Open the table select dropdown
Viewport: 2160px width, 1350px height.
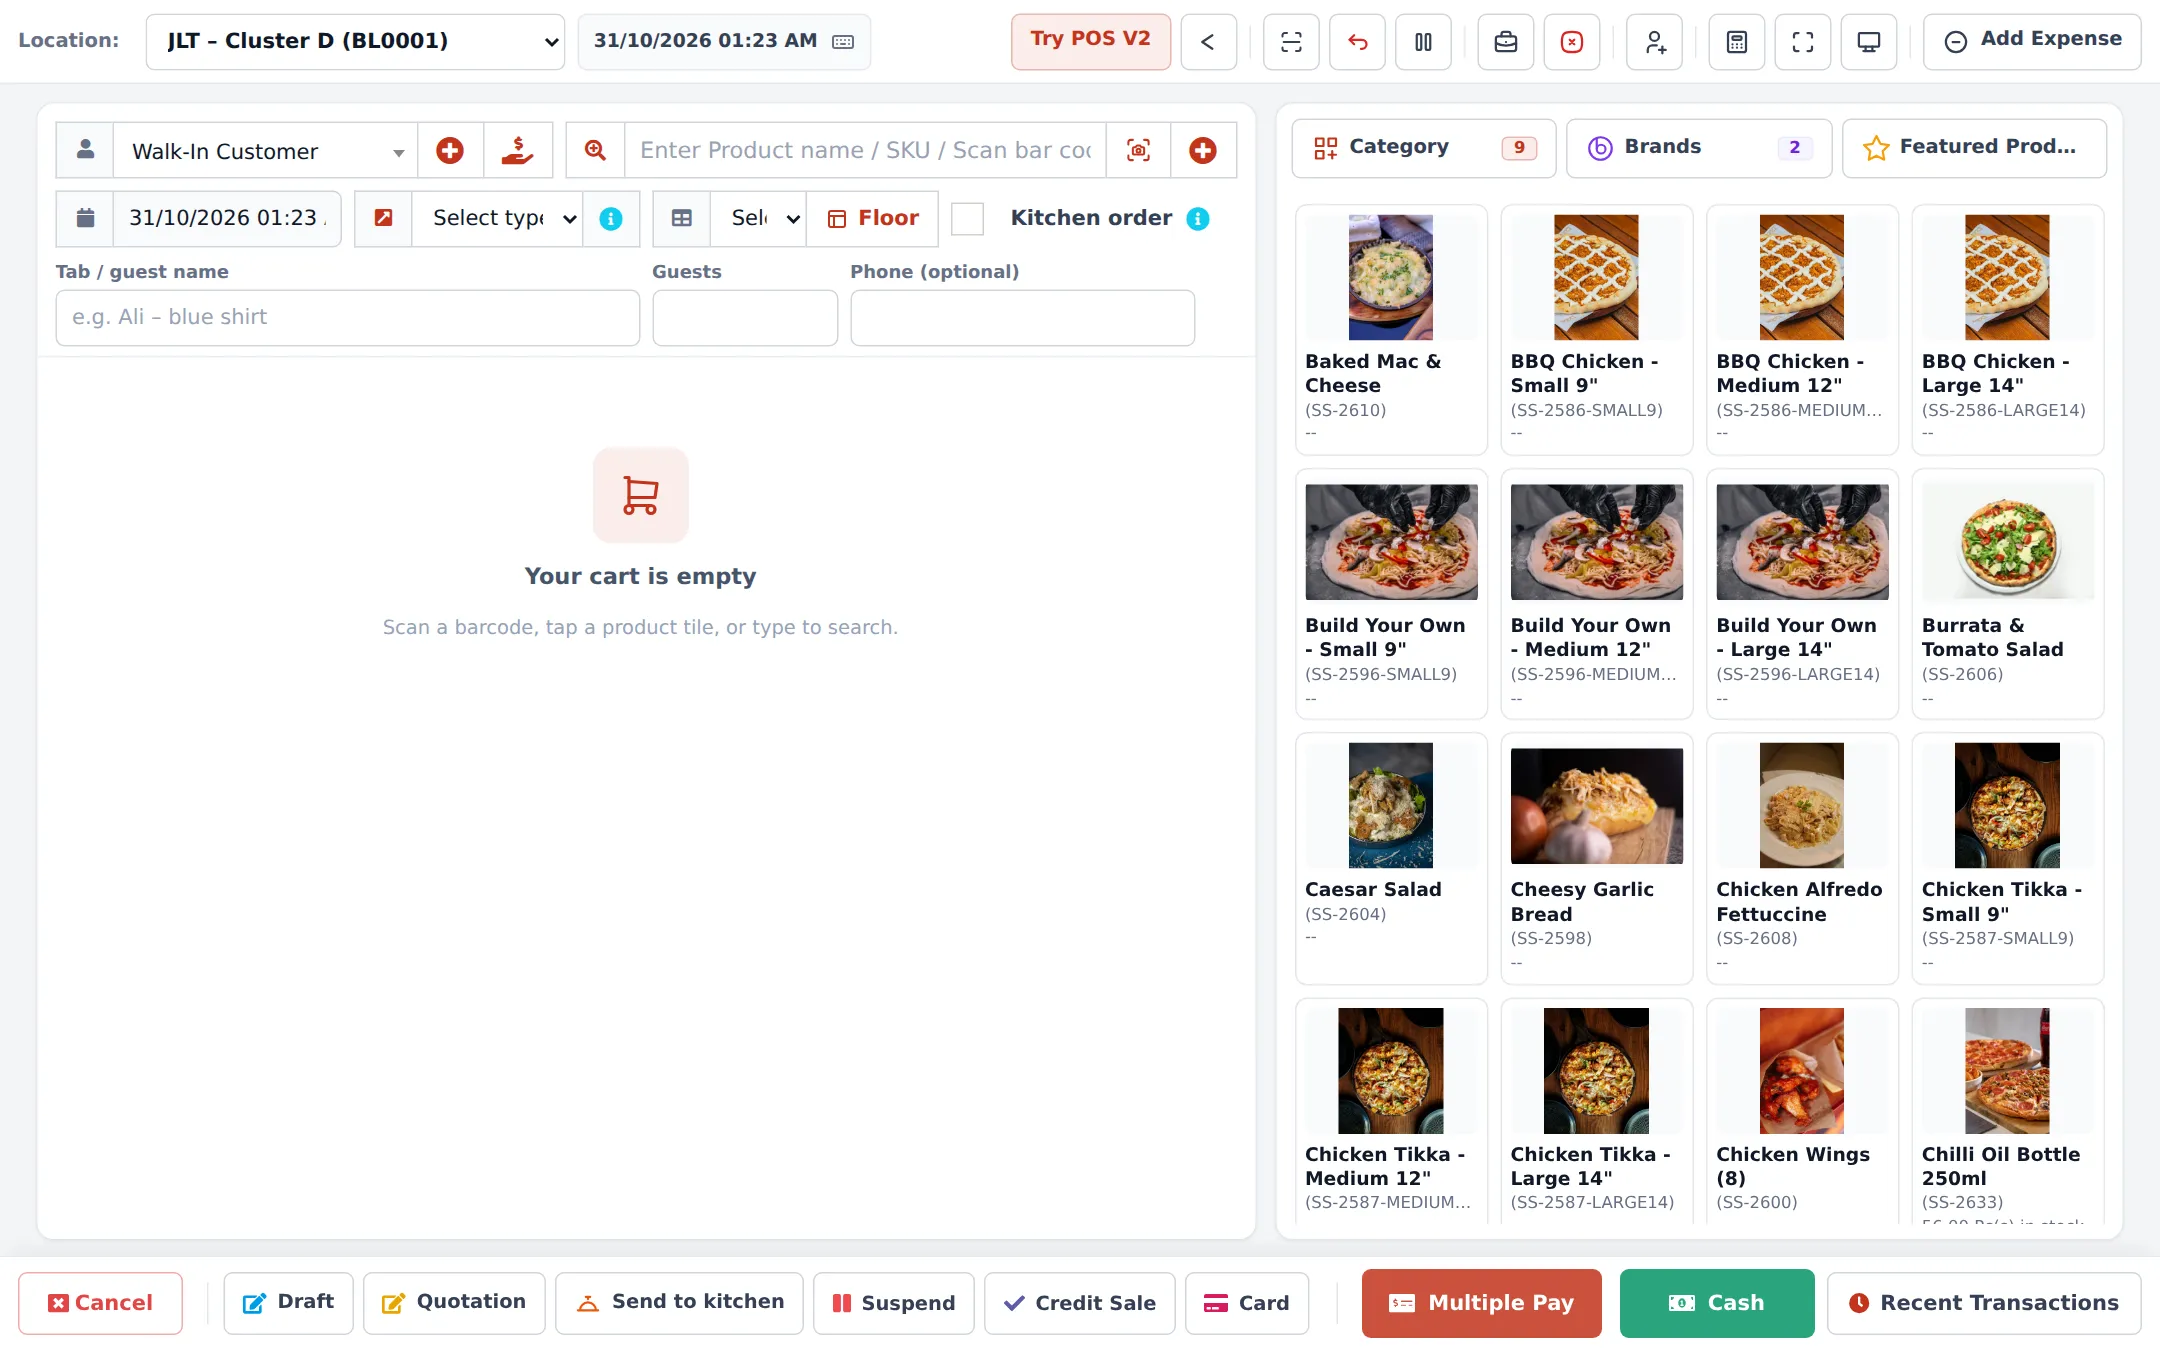758,219
